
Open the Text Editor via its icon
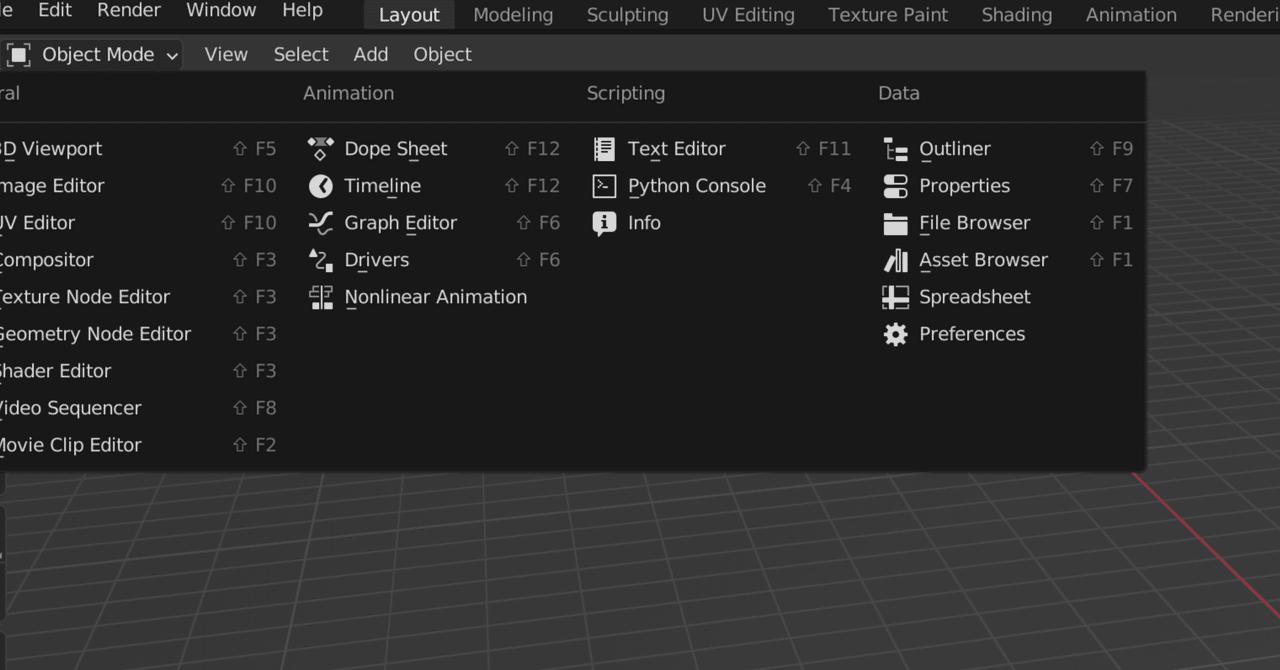603,148
